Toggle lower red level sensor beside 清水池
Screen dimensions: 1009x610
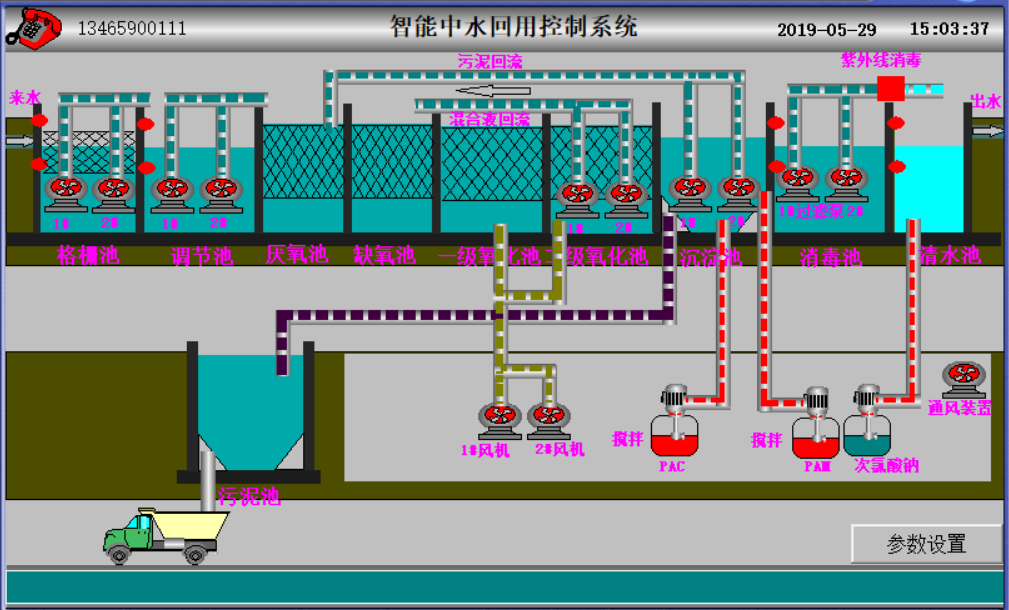pyautogui.click(x=896, y=166)
